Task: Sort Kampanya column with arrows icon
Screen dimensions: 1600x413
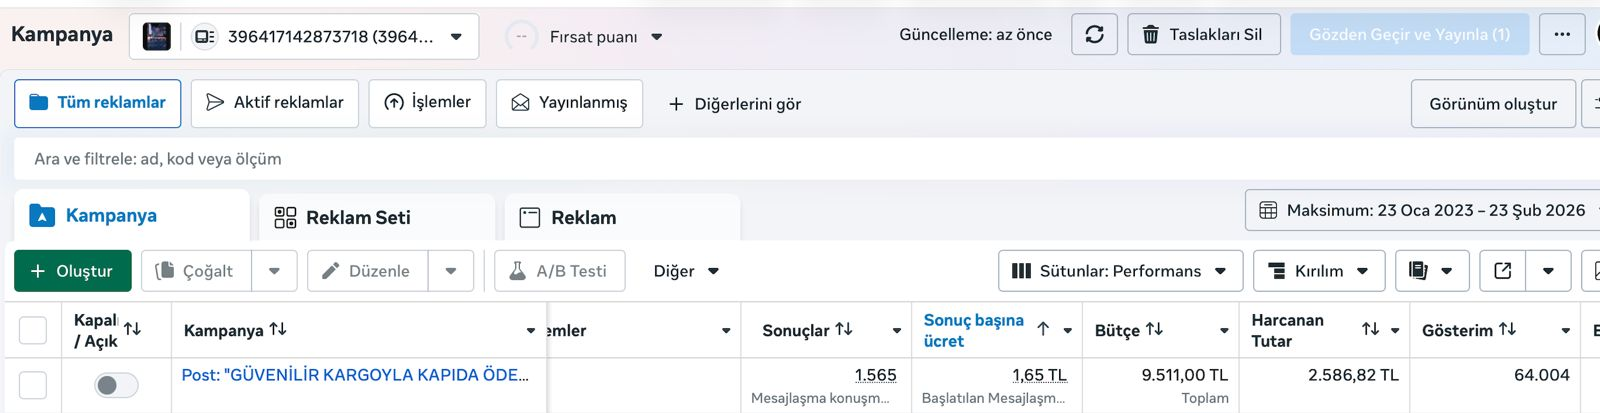Action: click(x=279, y=329)
